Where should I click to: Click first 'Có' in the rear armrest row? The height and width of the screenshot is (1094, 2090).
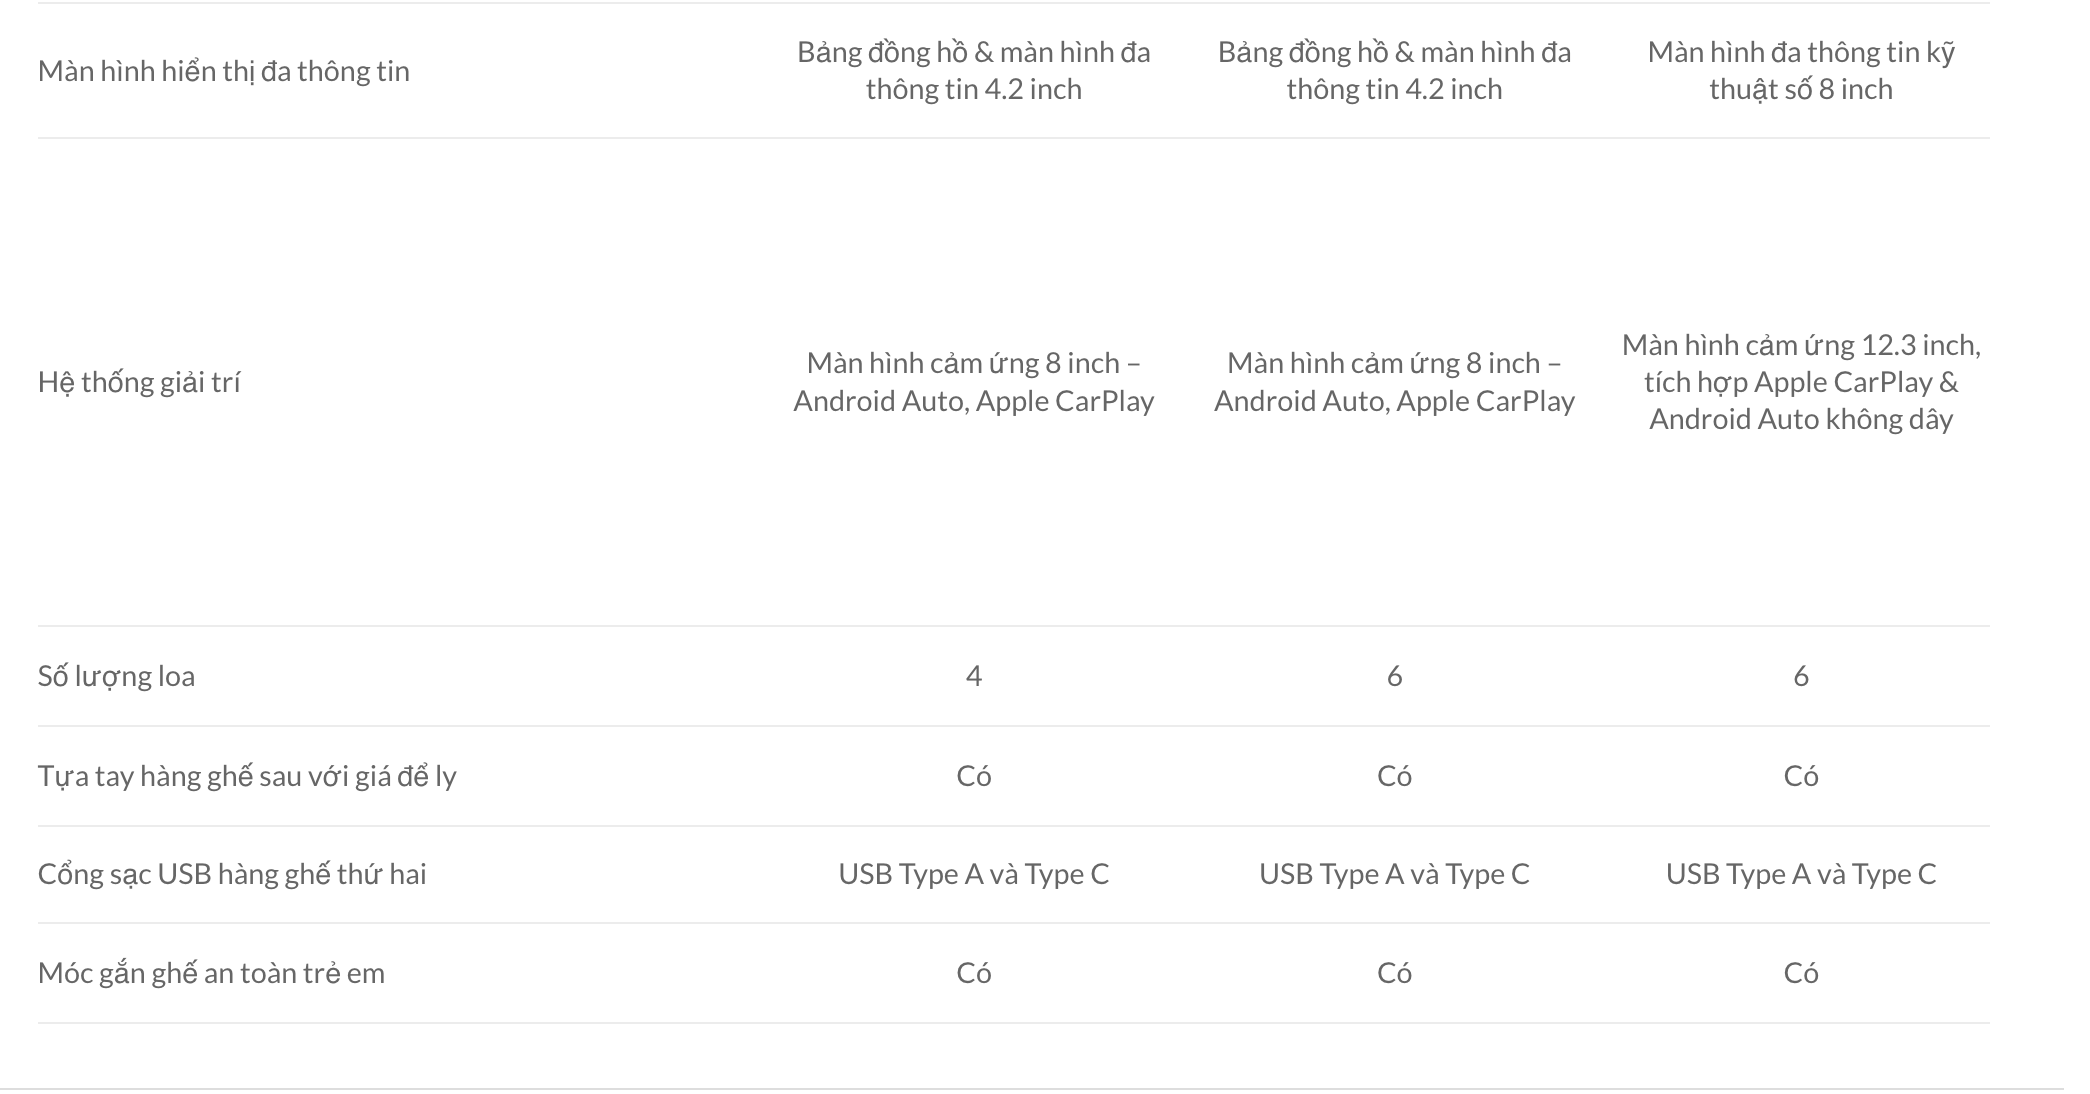click(973, 776)
